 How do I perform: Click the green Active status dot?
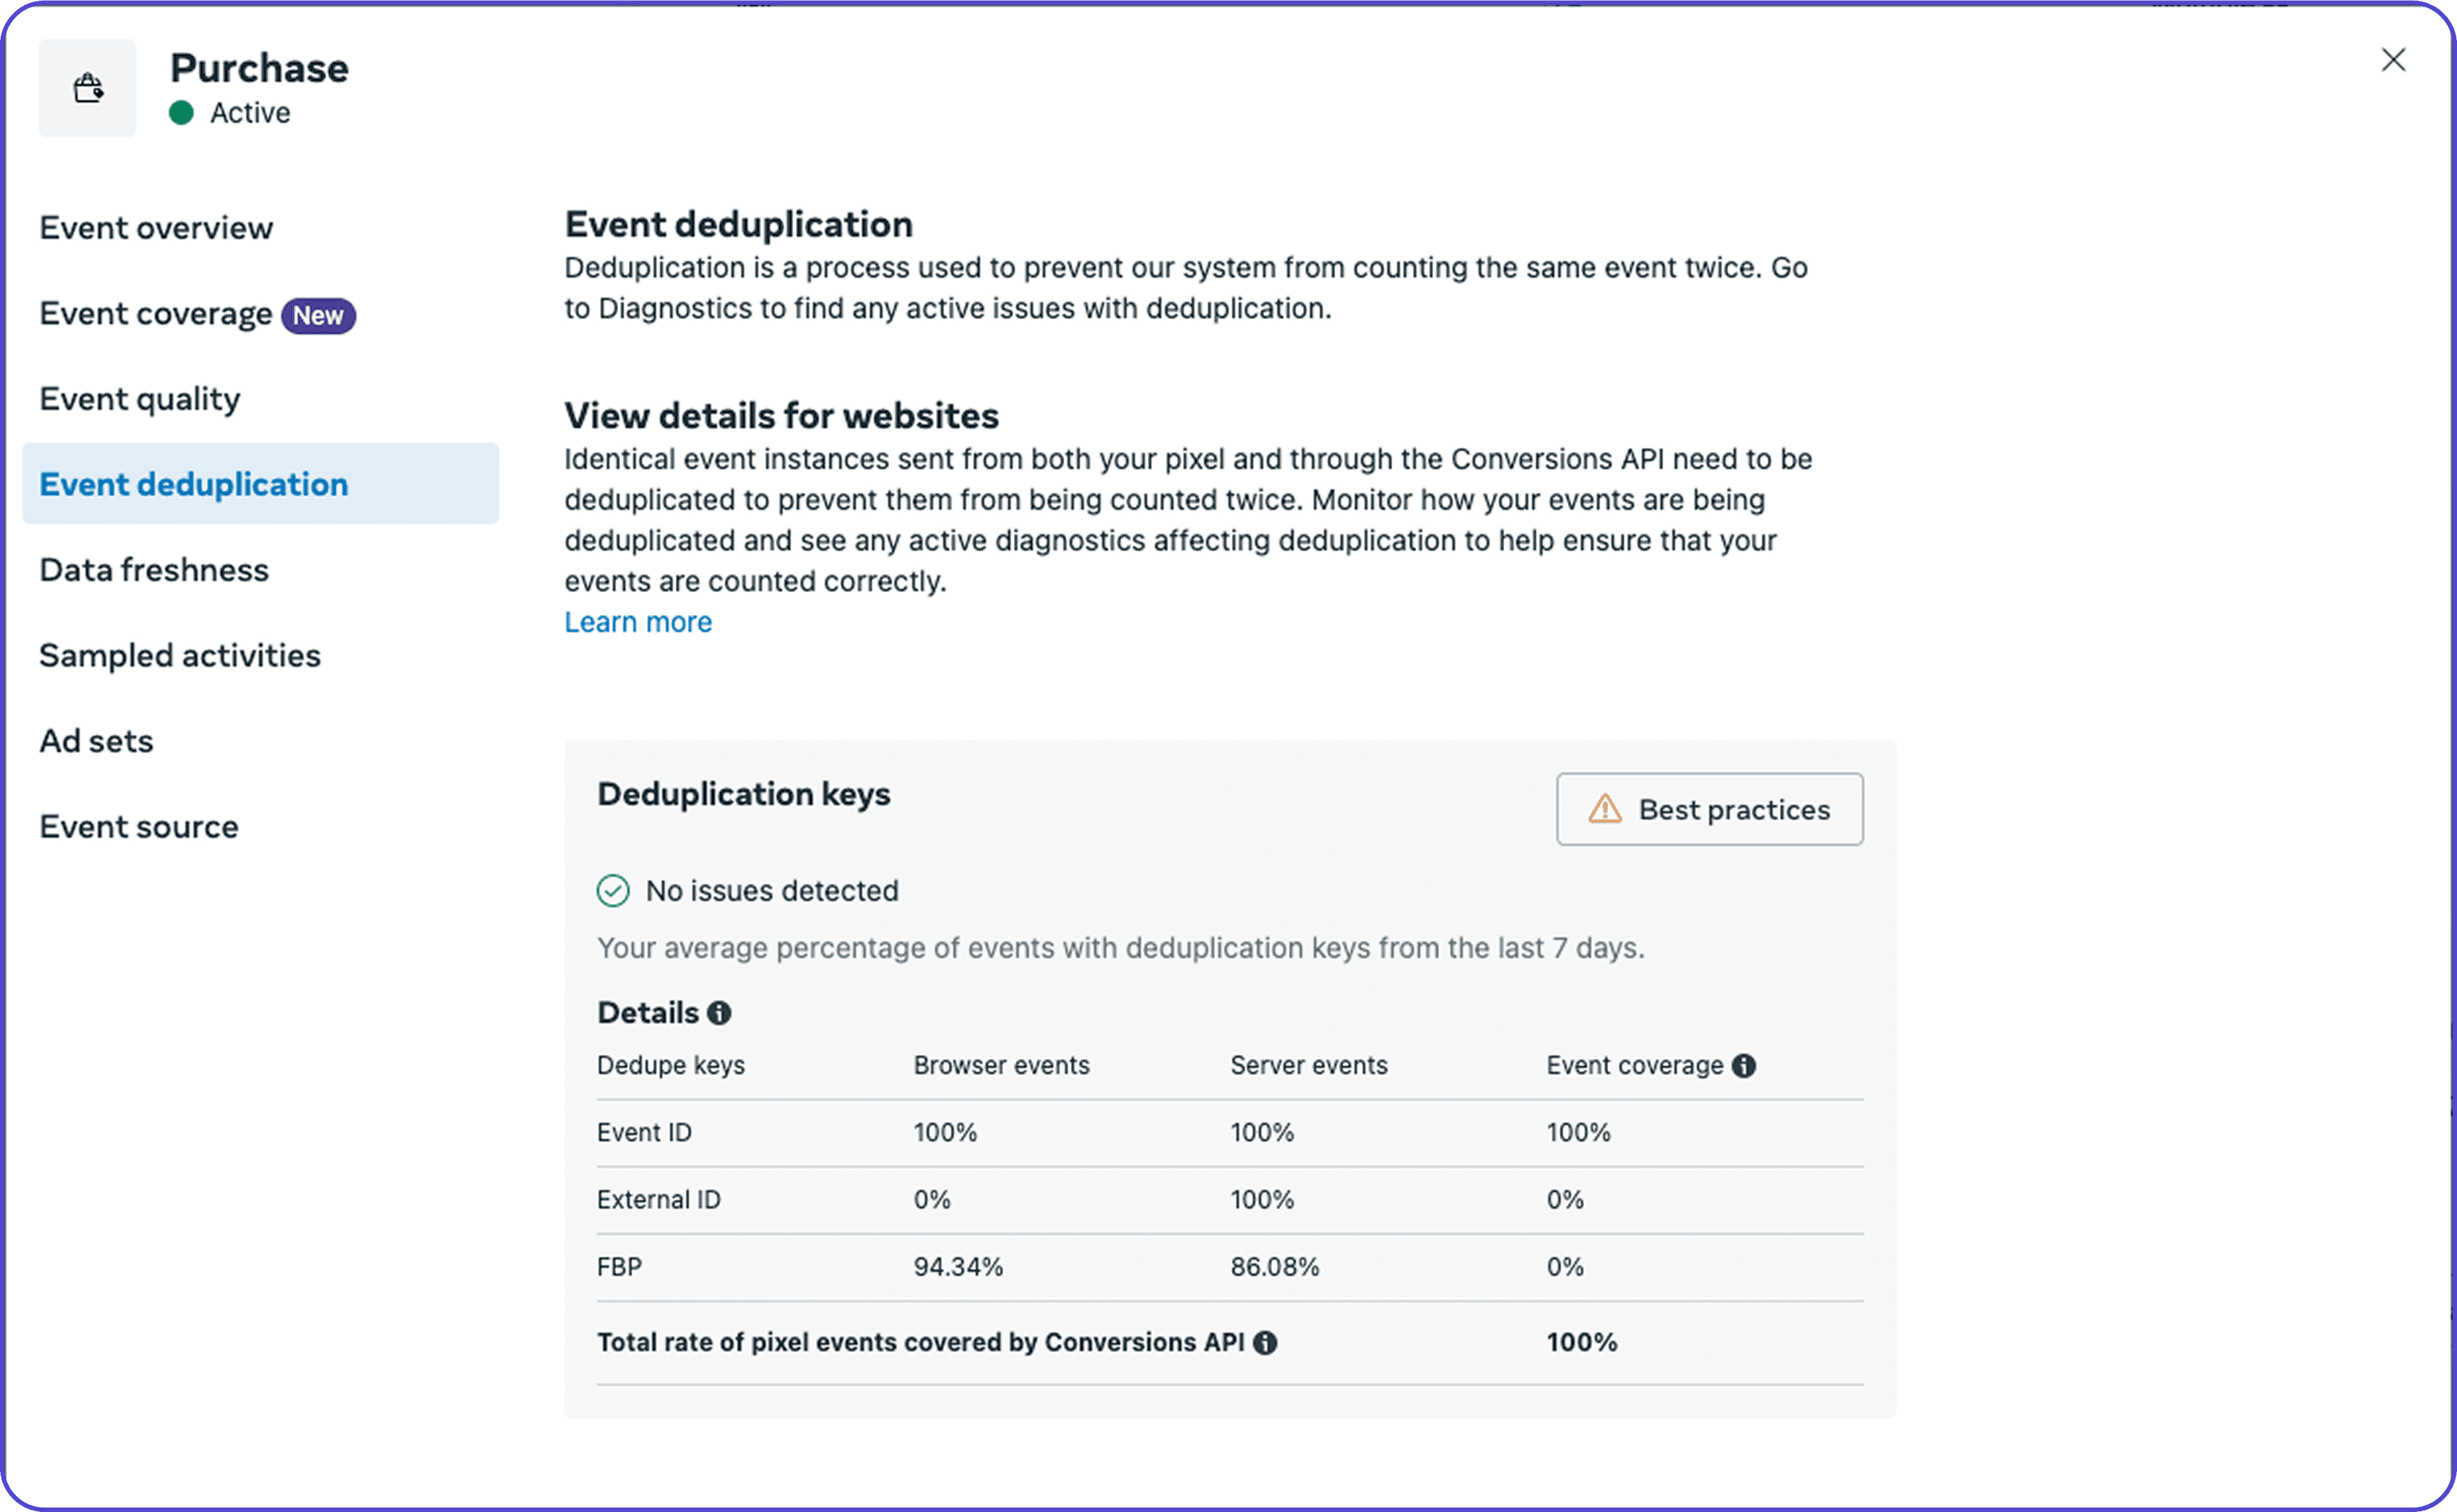click(x=181, y=113)
